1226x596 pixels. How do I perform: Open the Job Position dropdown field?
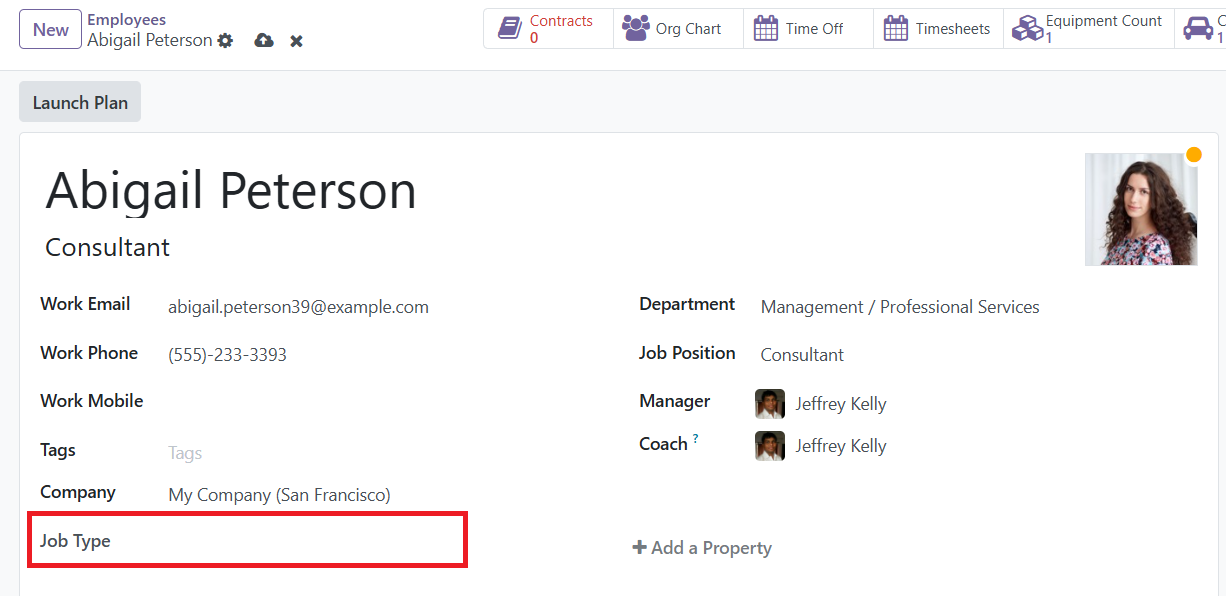pyautogui.click(x=975, y=355)
